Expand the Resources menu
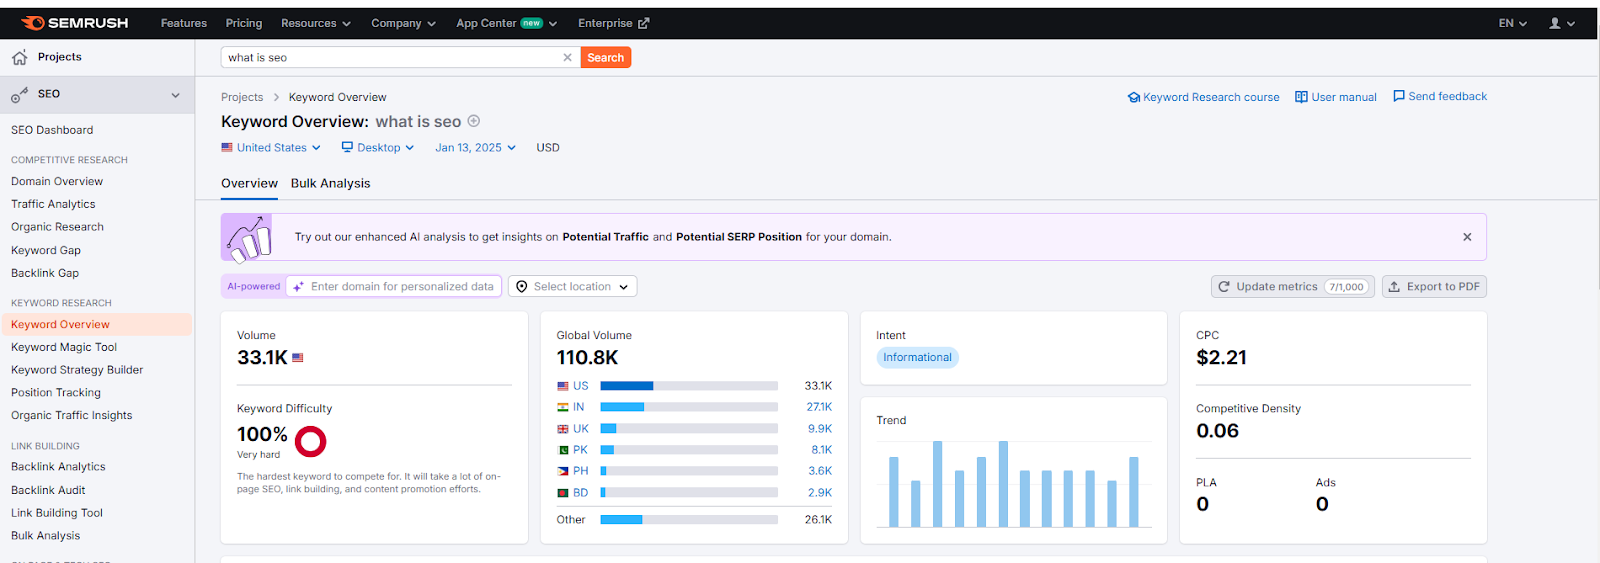The width and height of the screenshot is (1600, 563). tap(316, 23)
